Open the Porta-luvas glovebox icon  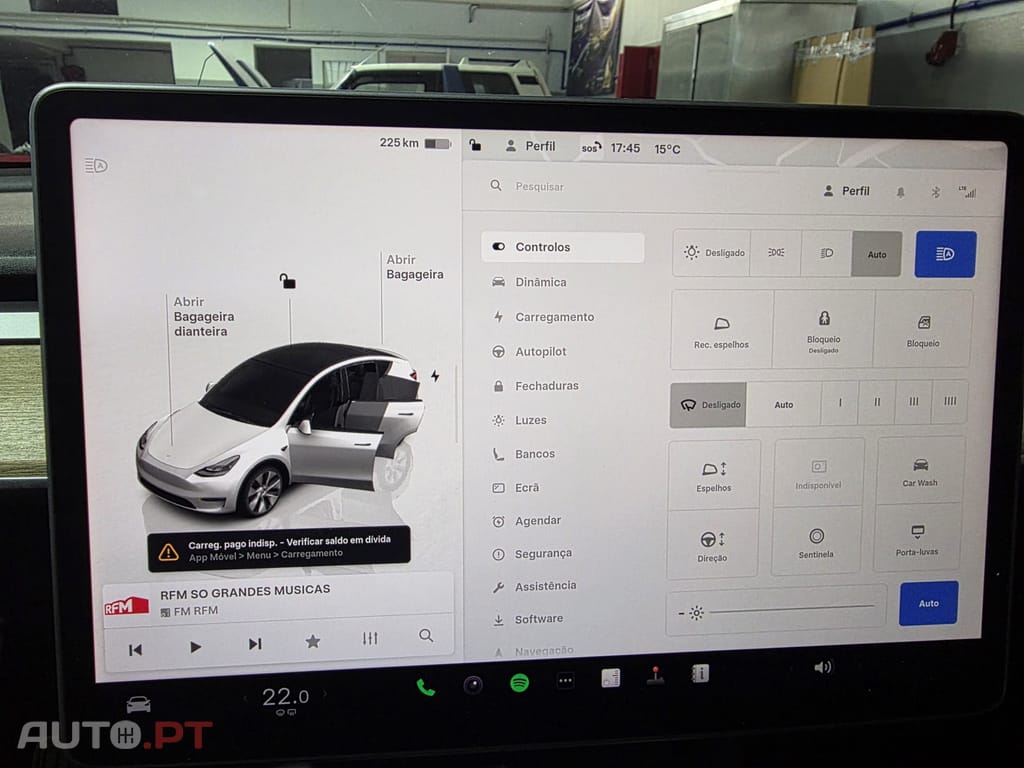coord(919,545)
